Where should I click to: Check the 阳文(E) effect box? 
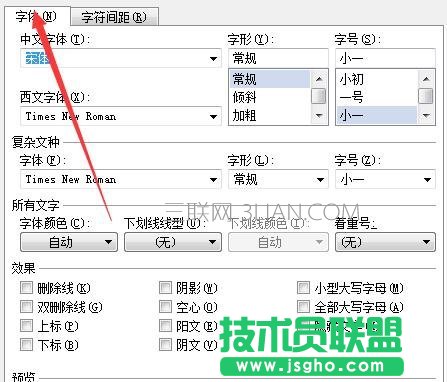165,326
